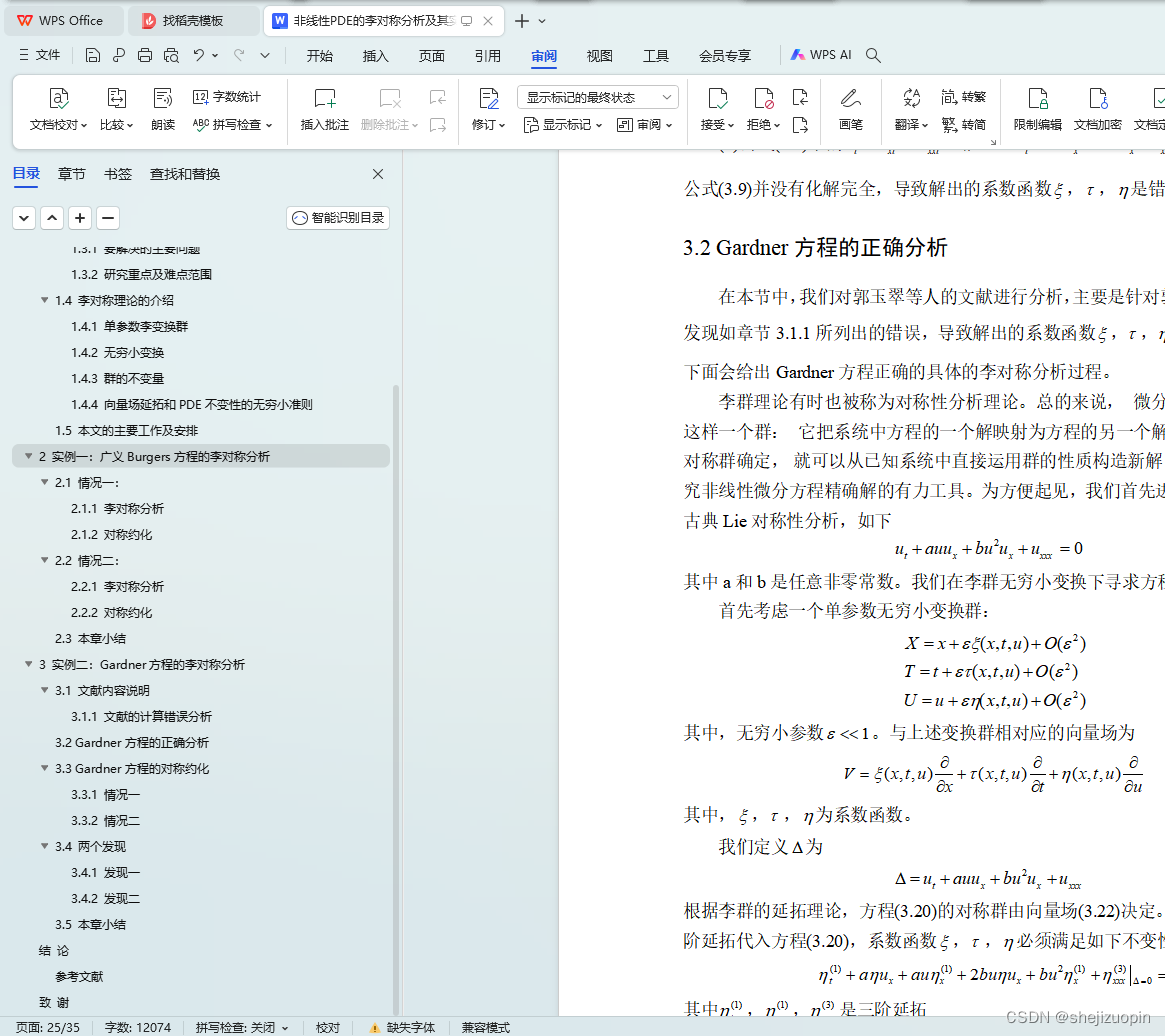This screenshot has height=1036, width=1165.
Task: Jump to 参考文献 in outline
Action: click(x=79, y=977)
